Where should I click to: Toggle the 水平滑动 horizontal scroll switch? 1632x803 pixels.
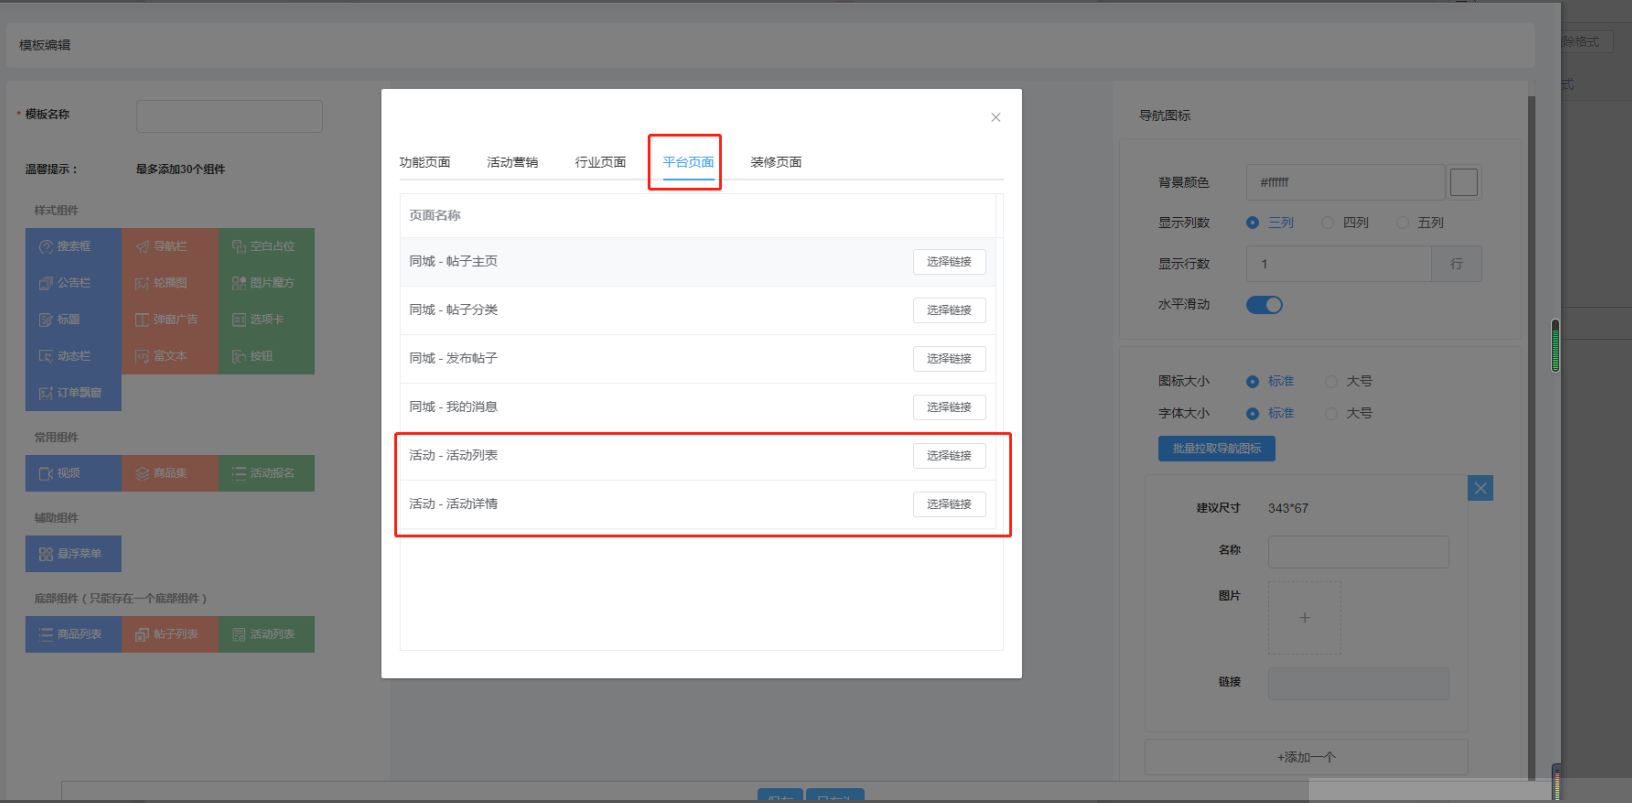click(1264, 305)
